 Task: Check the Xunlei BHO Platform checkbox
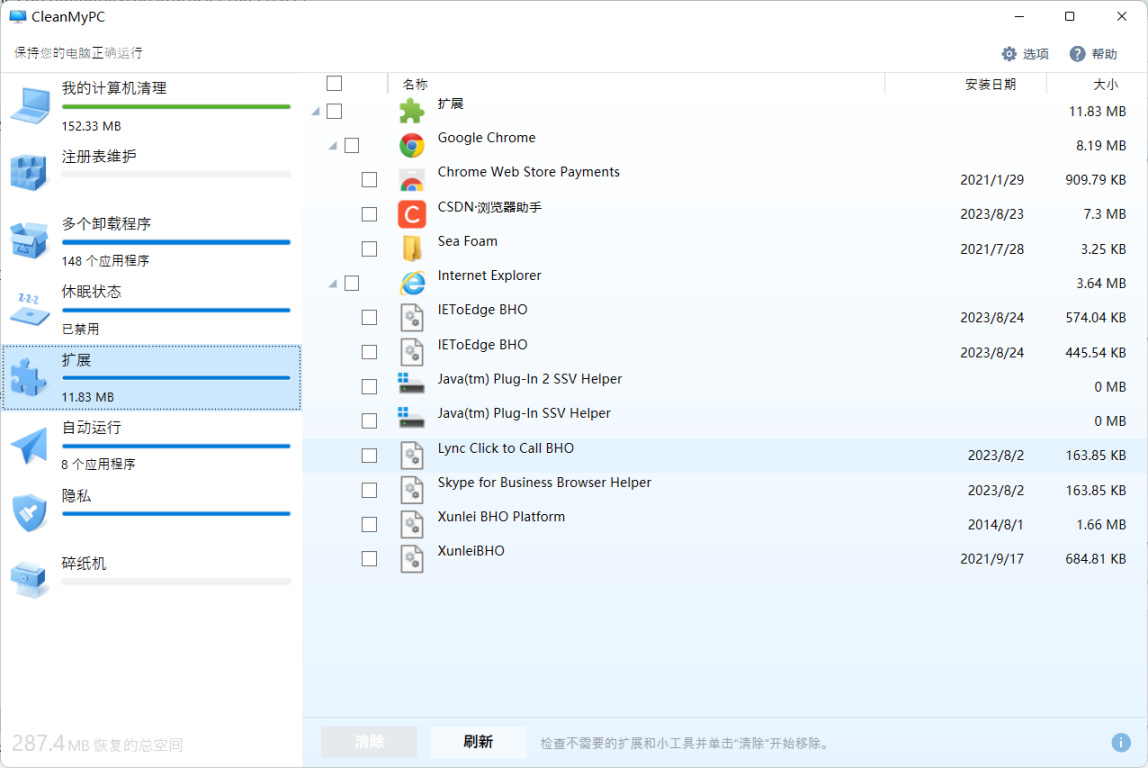[369, 524]
